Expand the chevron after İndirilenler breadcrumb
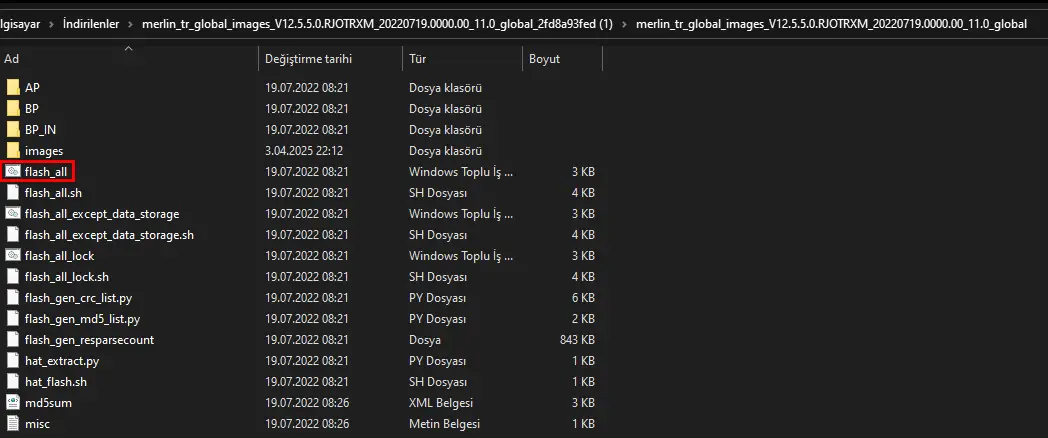Image resolution: width=1048 pixels, height=438 pixels. [x=130, y=24]
